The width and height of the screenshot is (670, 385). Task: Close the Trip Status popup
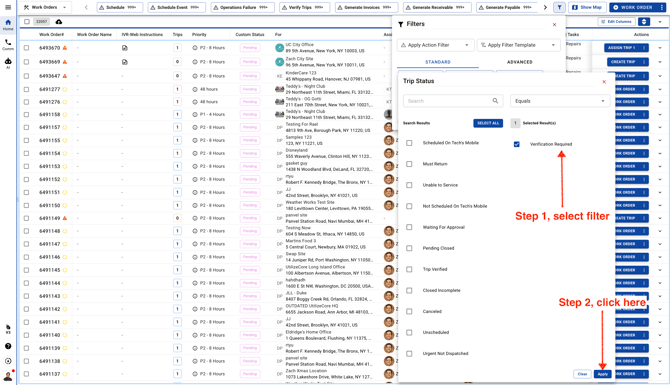[x=604, y=82]
